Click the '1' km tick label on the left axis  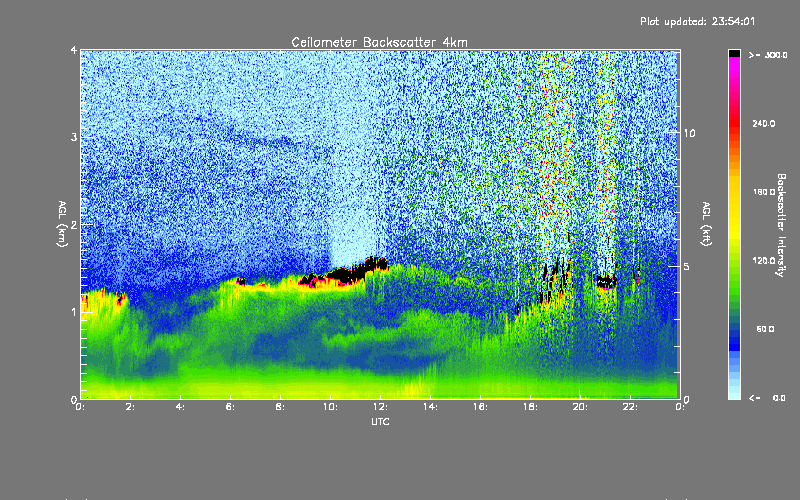pyautogui.click(x=74, y=312)
